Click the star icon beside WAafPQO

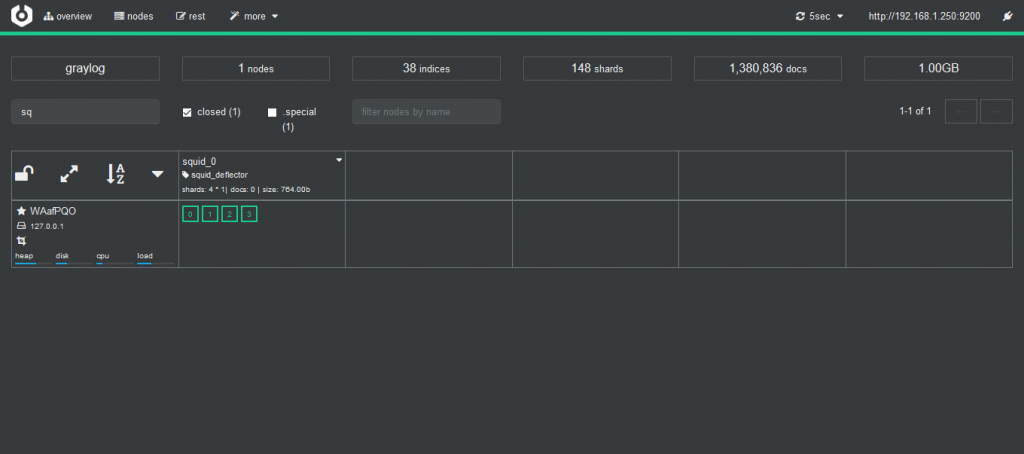[22, 211]
